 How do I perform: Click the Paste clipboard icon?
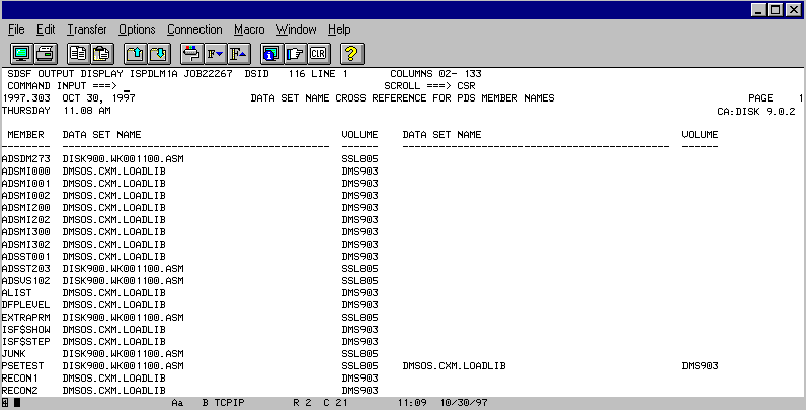click(x=102, y=53)
